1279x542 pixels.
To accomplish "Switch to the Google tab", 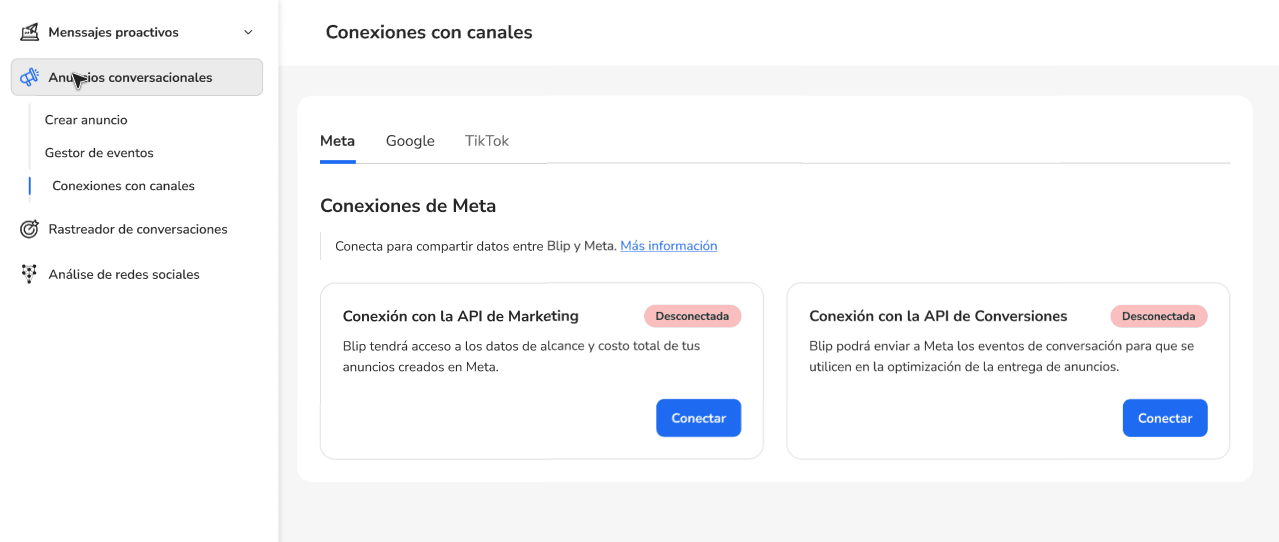I will point(410,141).
